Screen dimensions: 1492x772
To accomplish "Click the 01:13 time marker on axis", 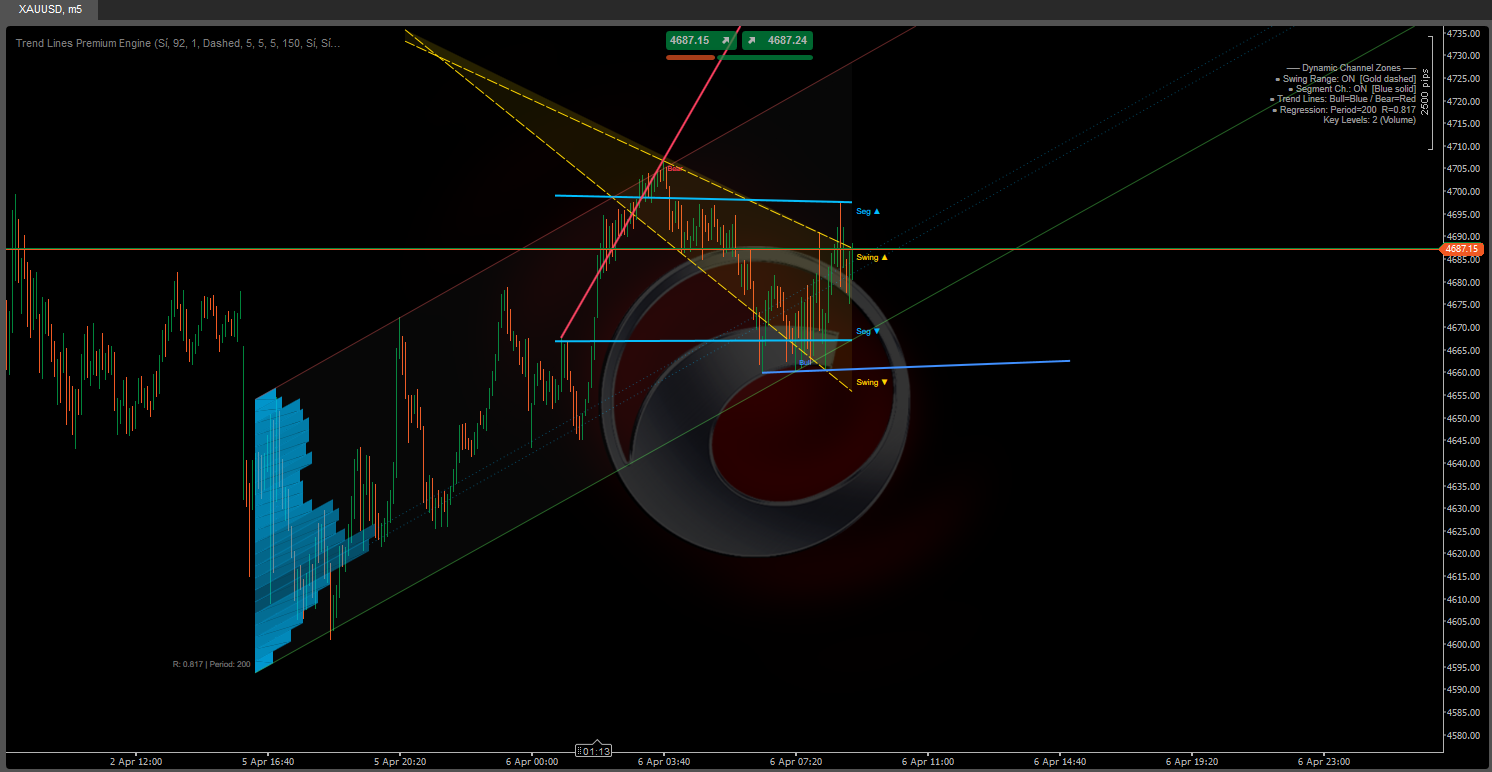I will (x=595, y=750).
